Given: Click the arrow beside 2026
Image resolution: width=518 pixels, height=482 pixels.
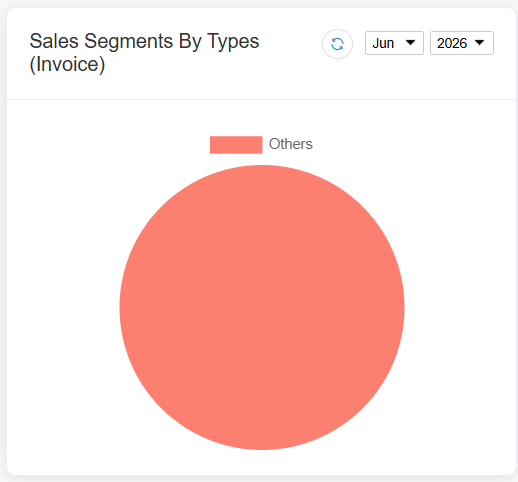Looking at the screenshot, I should [480, 42].
